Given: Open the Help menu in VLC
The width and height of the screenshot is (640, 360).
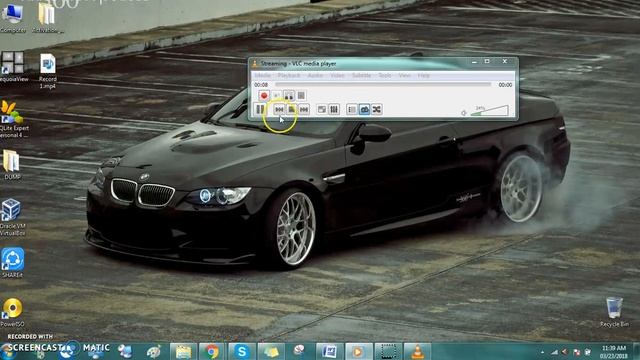Looking at the screenshot, I should coord(423,76).
